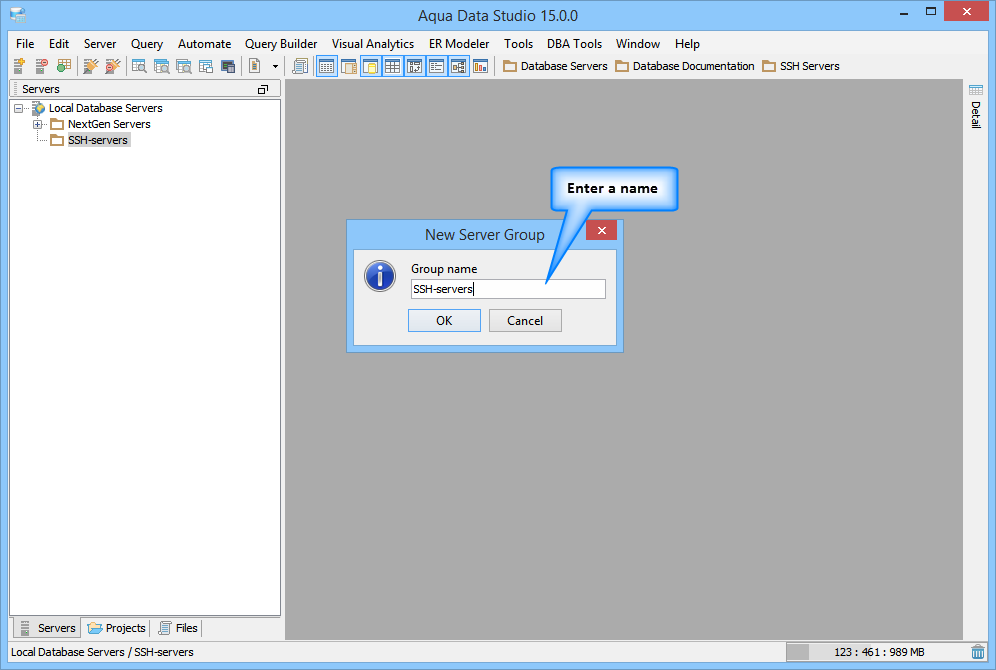Screen dimensions: 996x670
Task: Open the Server menu
Action: (x=100, y=44)
